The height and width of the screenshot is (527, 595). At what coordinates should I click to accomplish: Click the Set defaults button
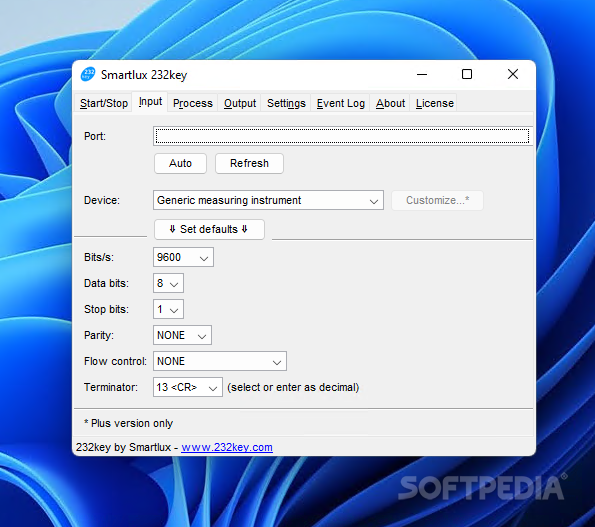point(209,230)
